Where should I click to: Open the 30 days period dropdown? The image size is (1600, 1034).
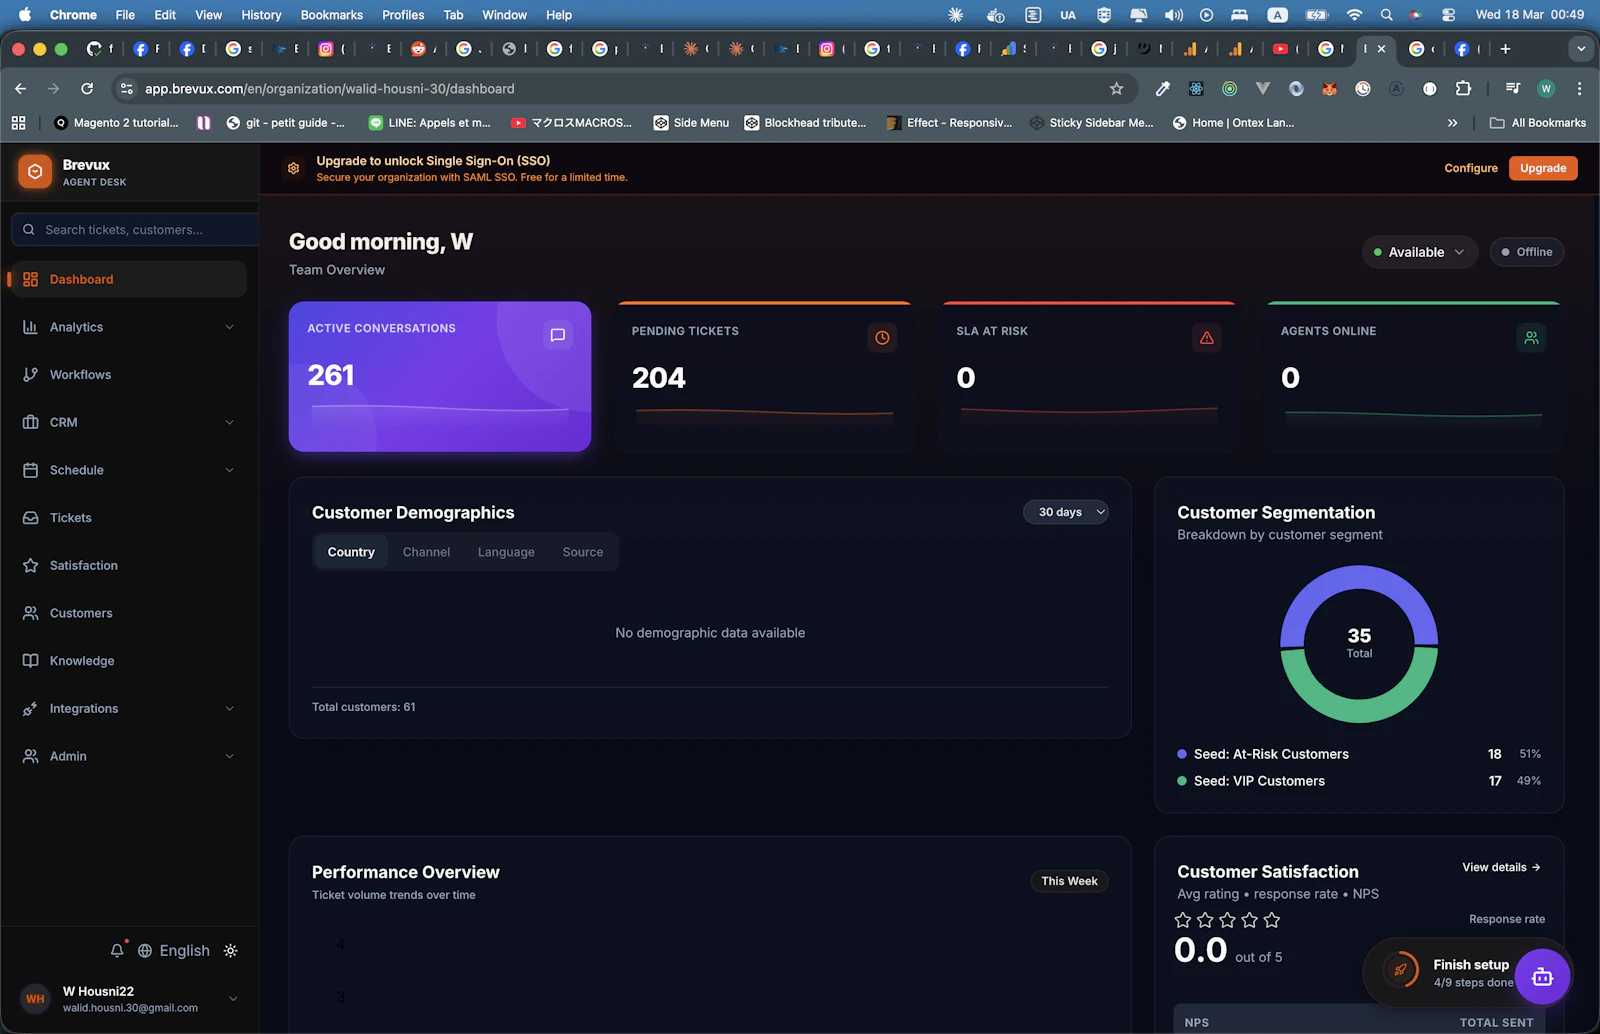click(x=1064, y=511)
